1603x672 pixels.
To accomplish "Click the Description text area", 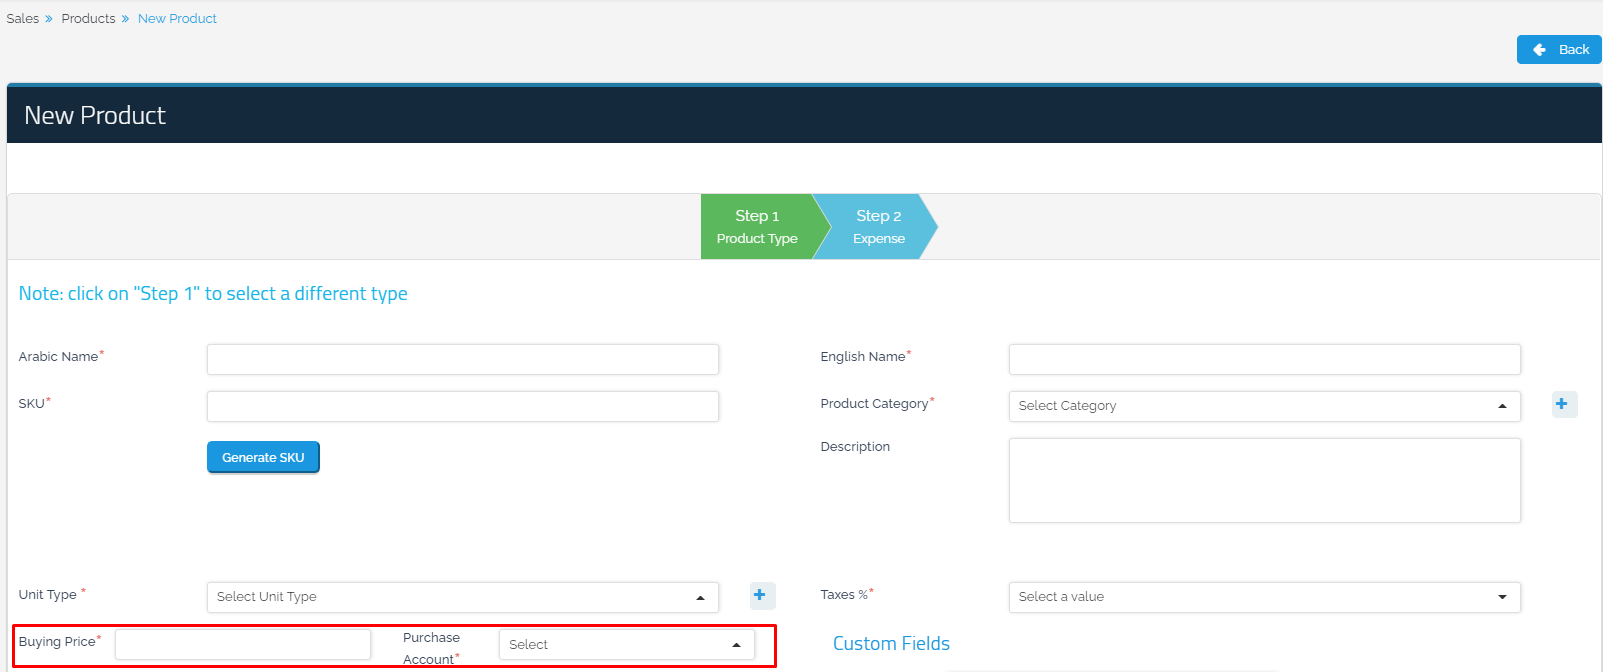I will click(1263, 480).
